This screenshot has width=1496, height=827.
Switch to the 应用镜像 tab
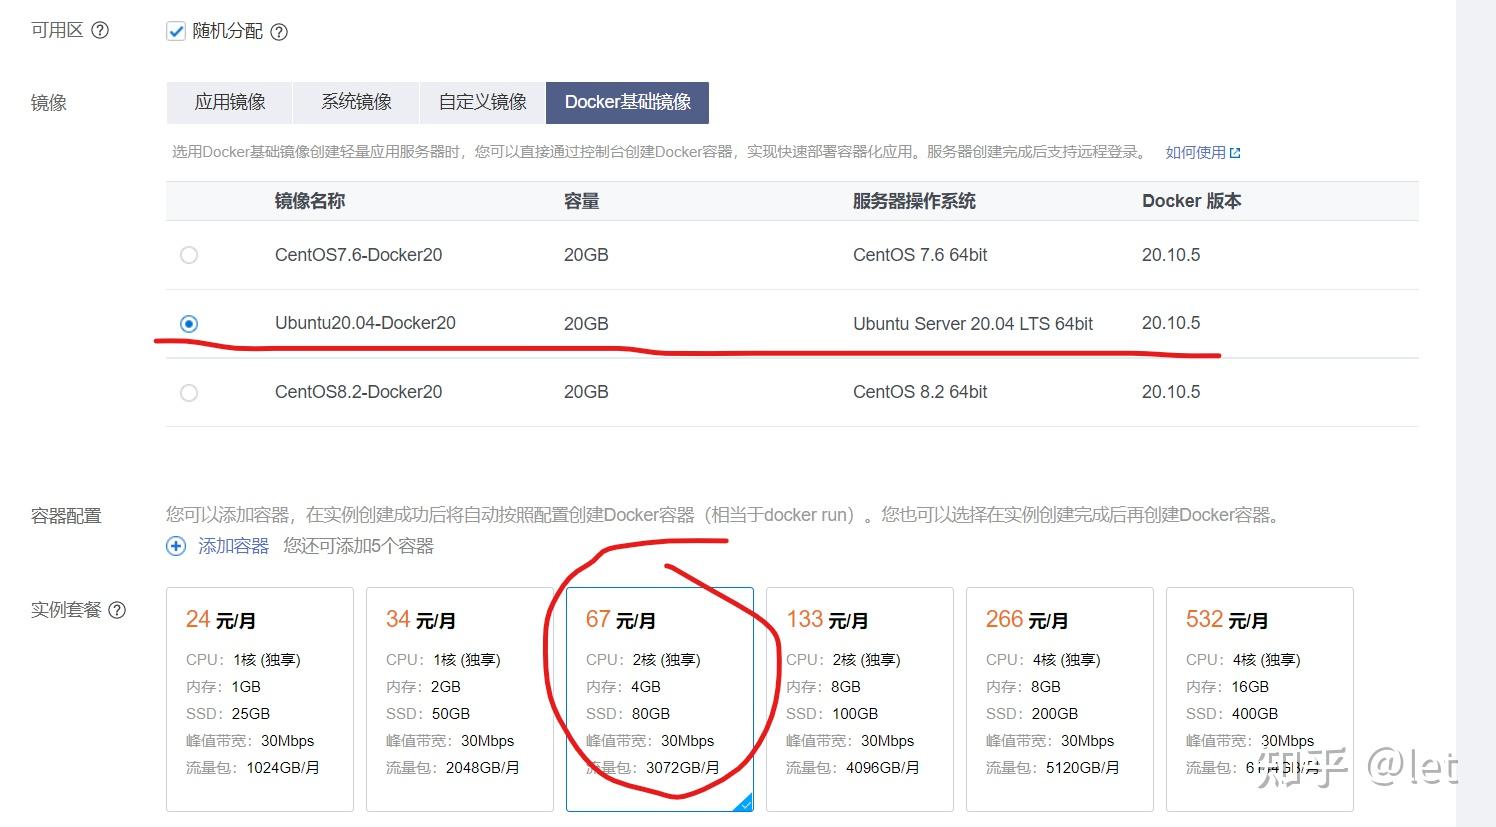(x=230, y=102)
